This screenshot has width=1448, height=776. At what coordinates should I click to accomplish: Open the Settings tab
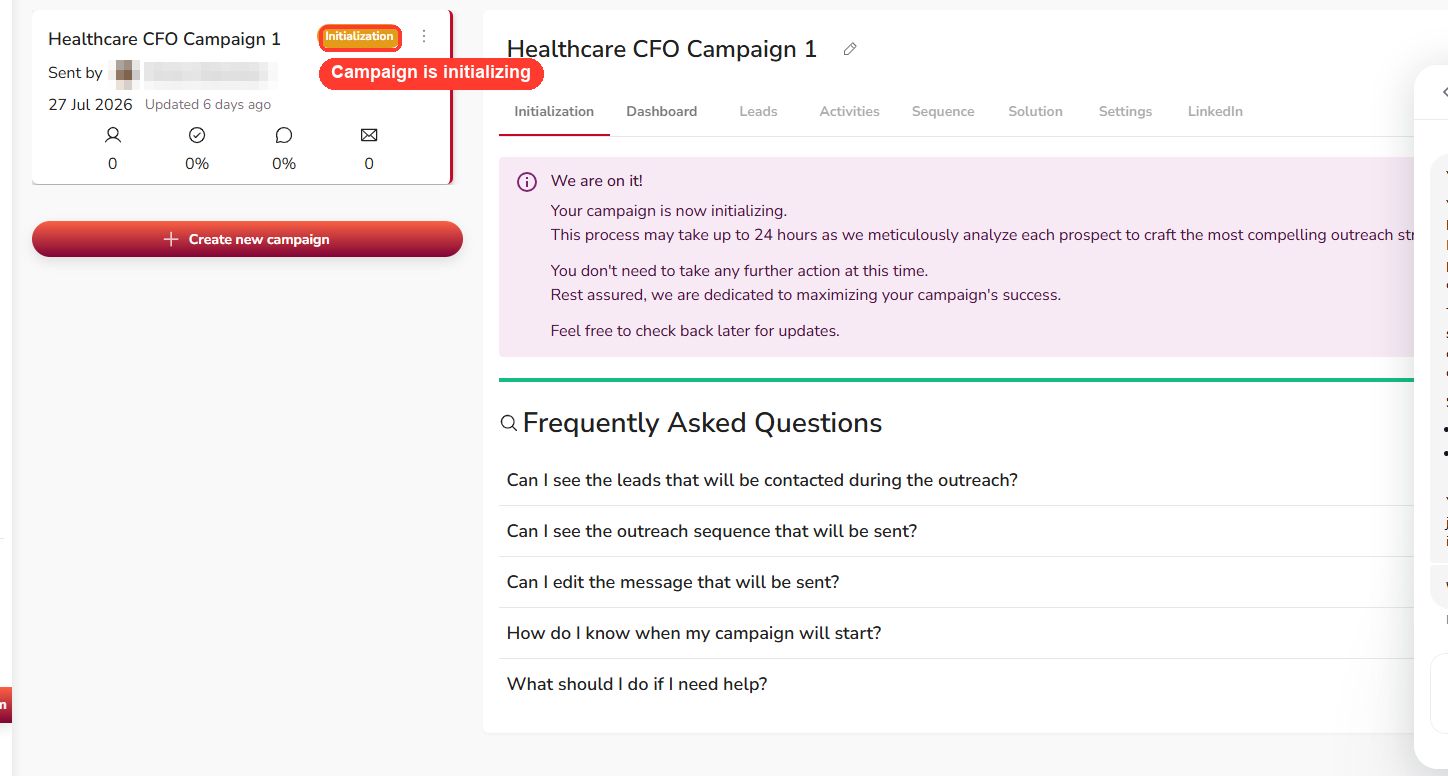coord(1125,111)
